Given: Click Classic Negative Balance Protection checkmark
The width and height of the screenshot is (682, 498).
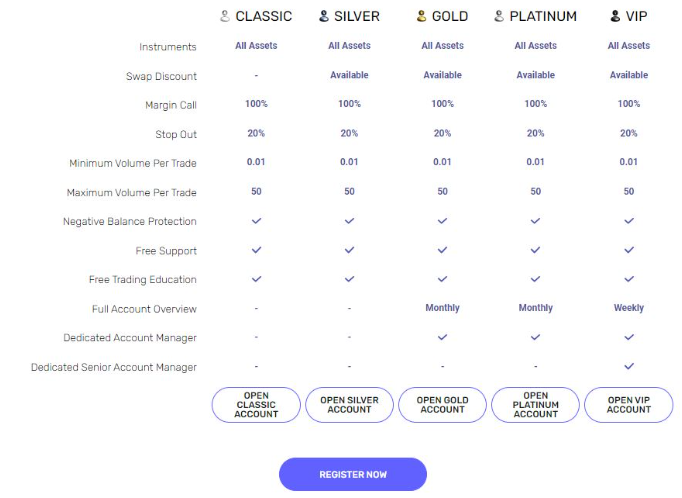Looking at the screenshot, I should [257, 221].
